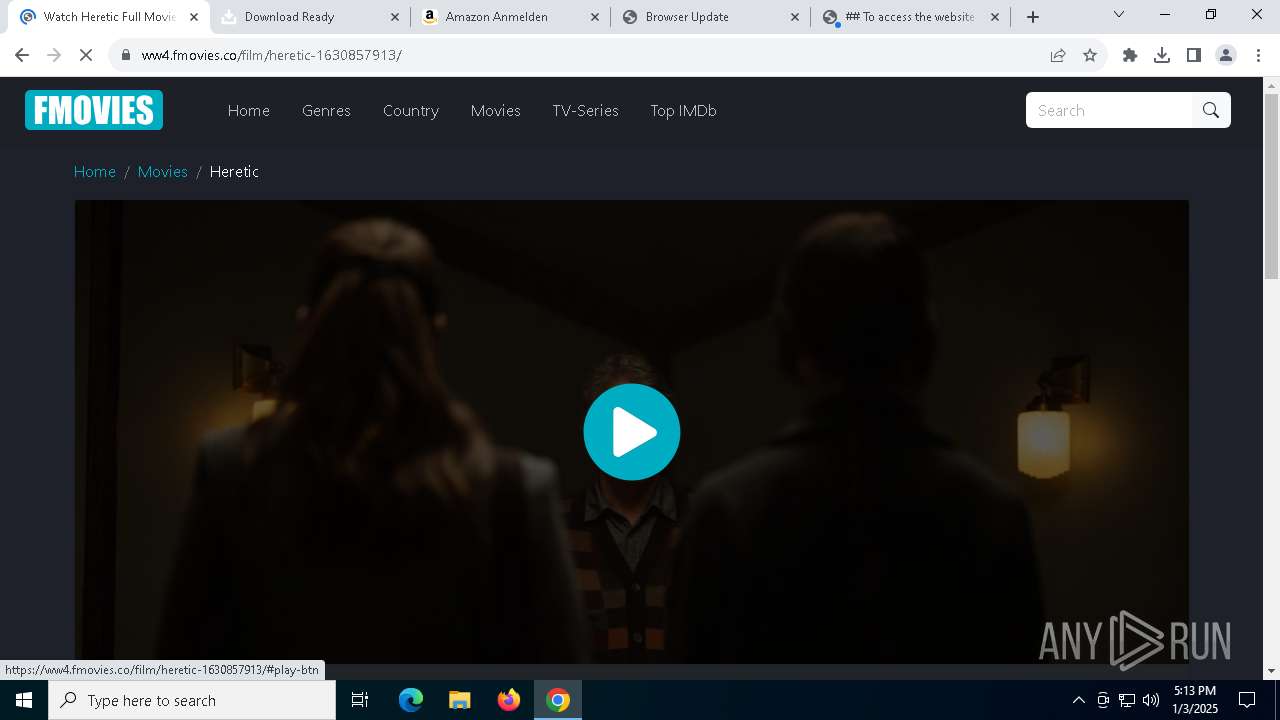Screen dimensions: 1280x720
Task: Click the FMOVIES logo
Action: coord(94,110)
